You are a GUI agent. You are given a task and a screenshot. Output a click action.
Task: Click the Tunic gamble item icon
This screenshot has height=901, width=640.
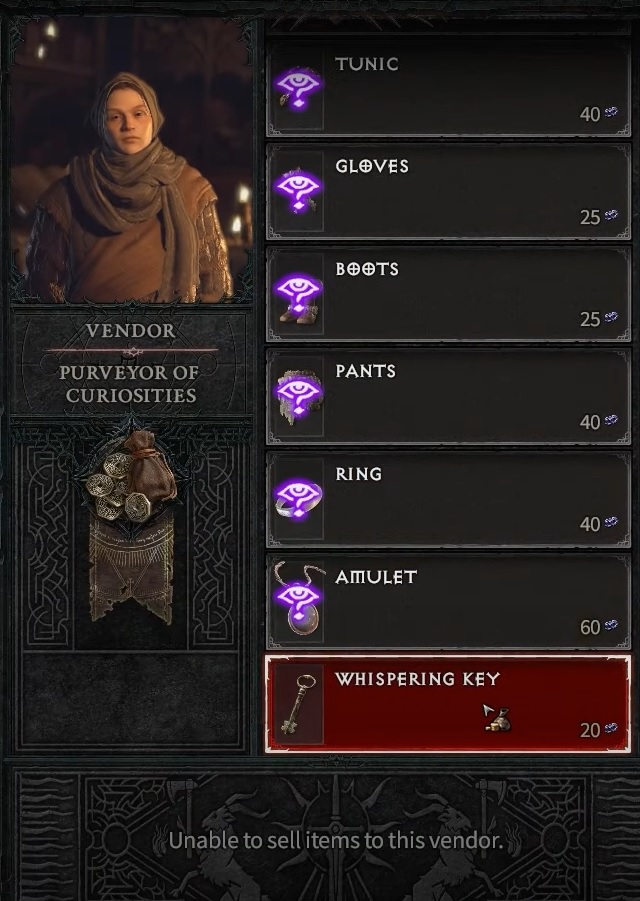[299, 88]
